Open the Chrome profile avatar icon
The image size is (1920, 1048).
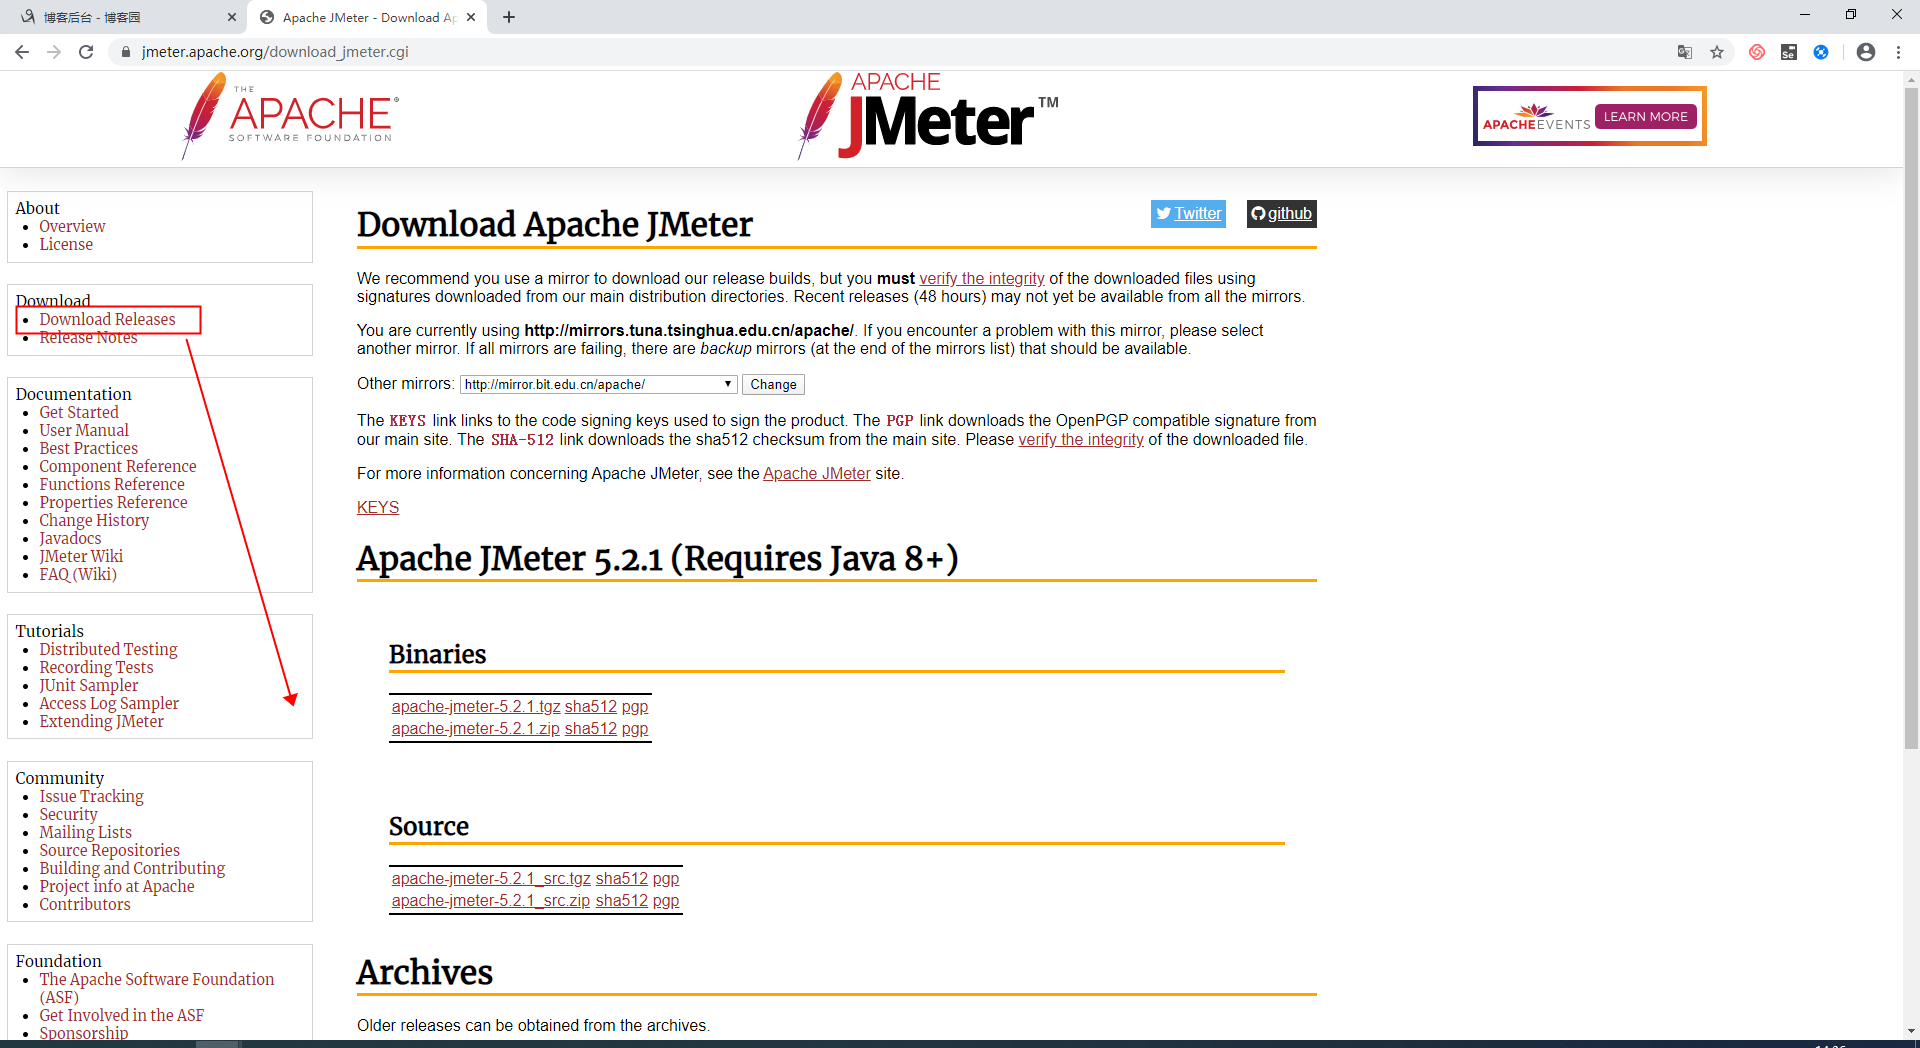pos(1866,52)
